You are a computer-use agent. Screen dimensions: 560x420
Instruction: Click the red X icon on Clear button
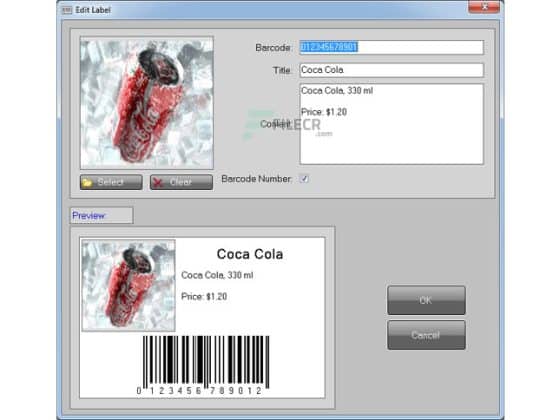(x=157, y=183)
